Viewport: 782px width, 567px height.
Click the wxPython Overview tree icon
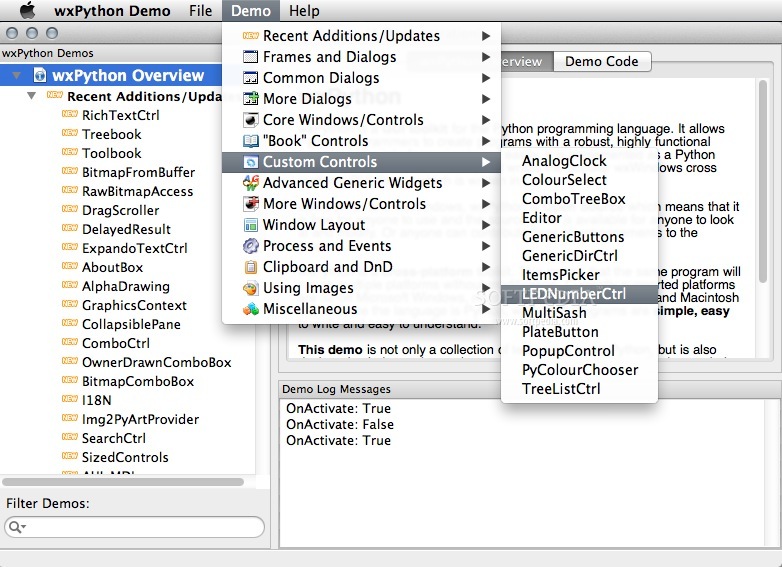39,75
